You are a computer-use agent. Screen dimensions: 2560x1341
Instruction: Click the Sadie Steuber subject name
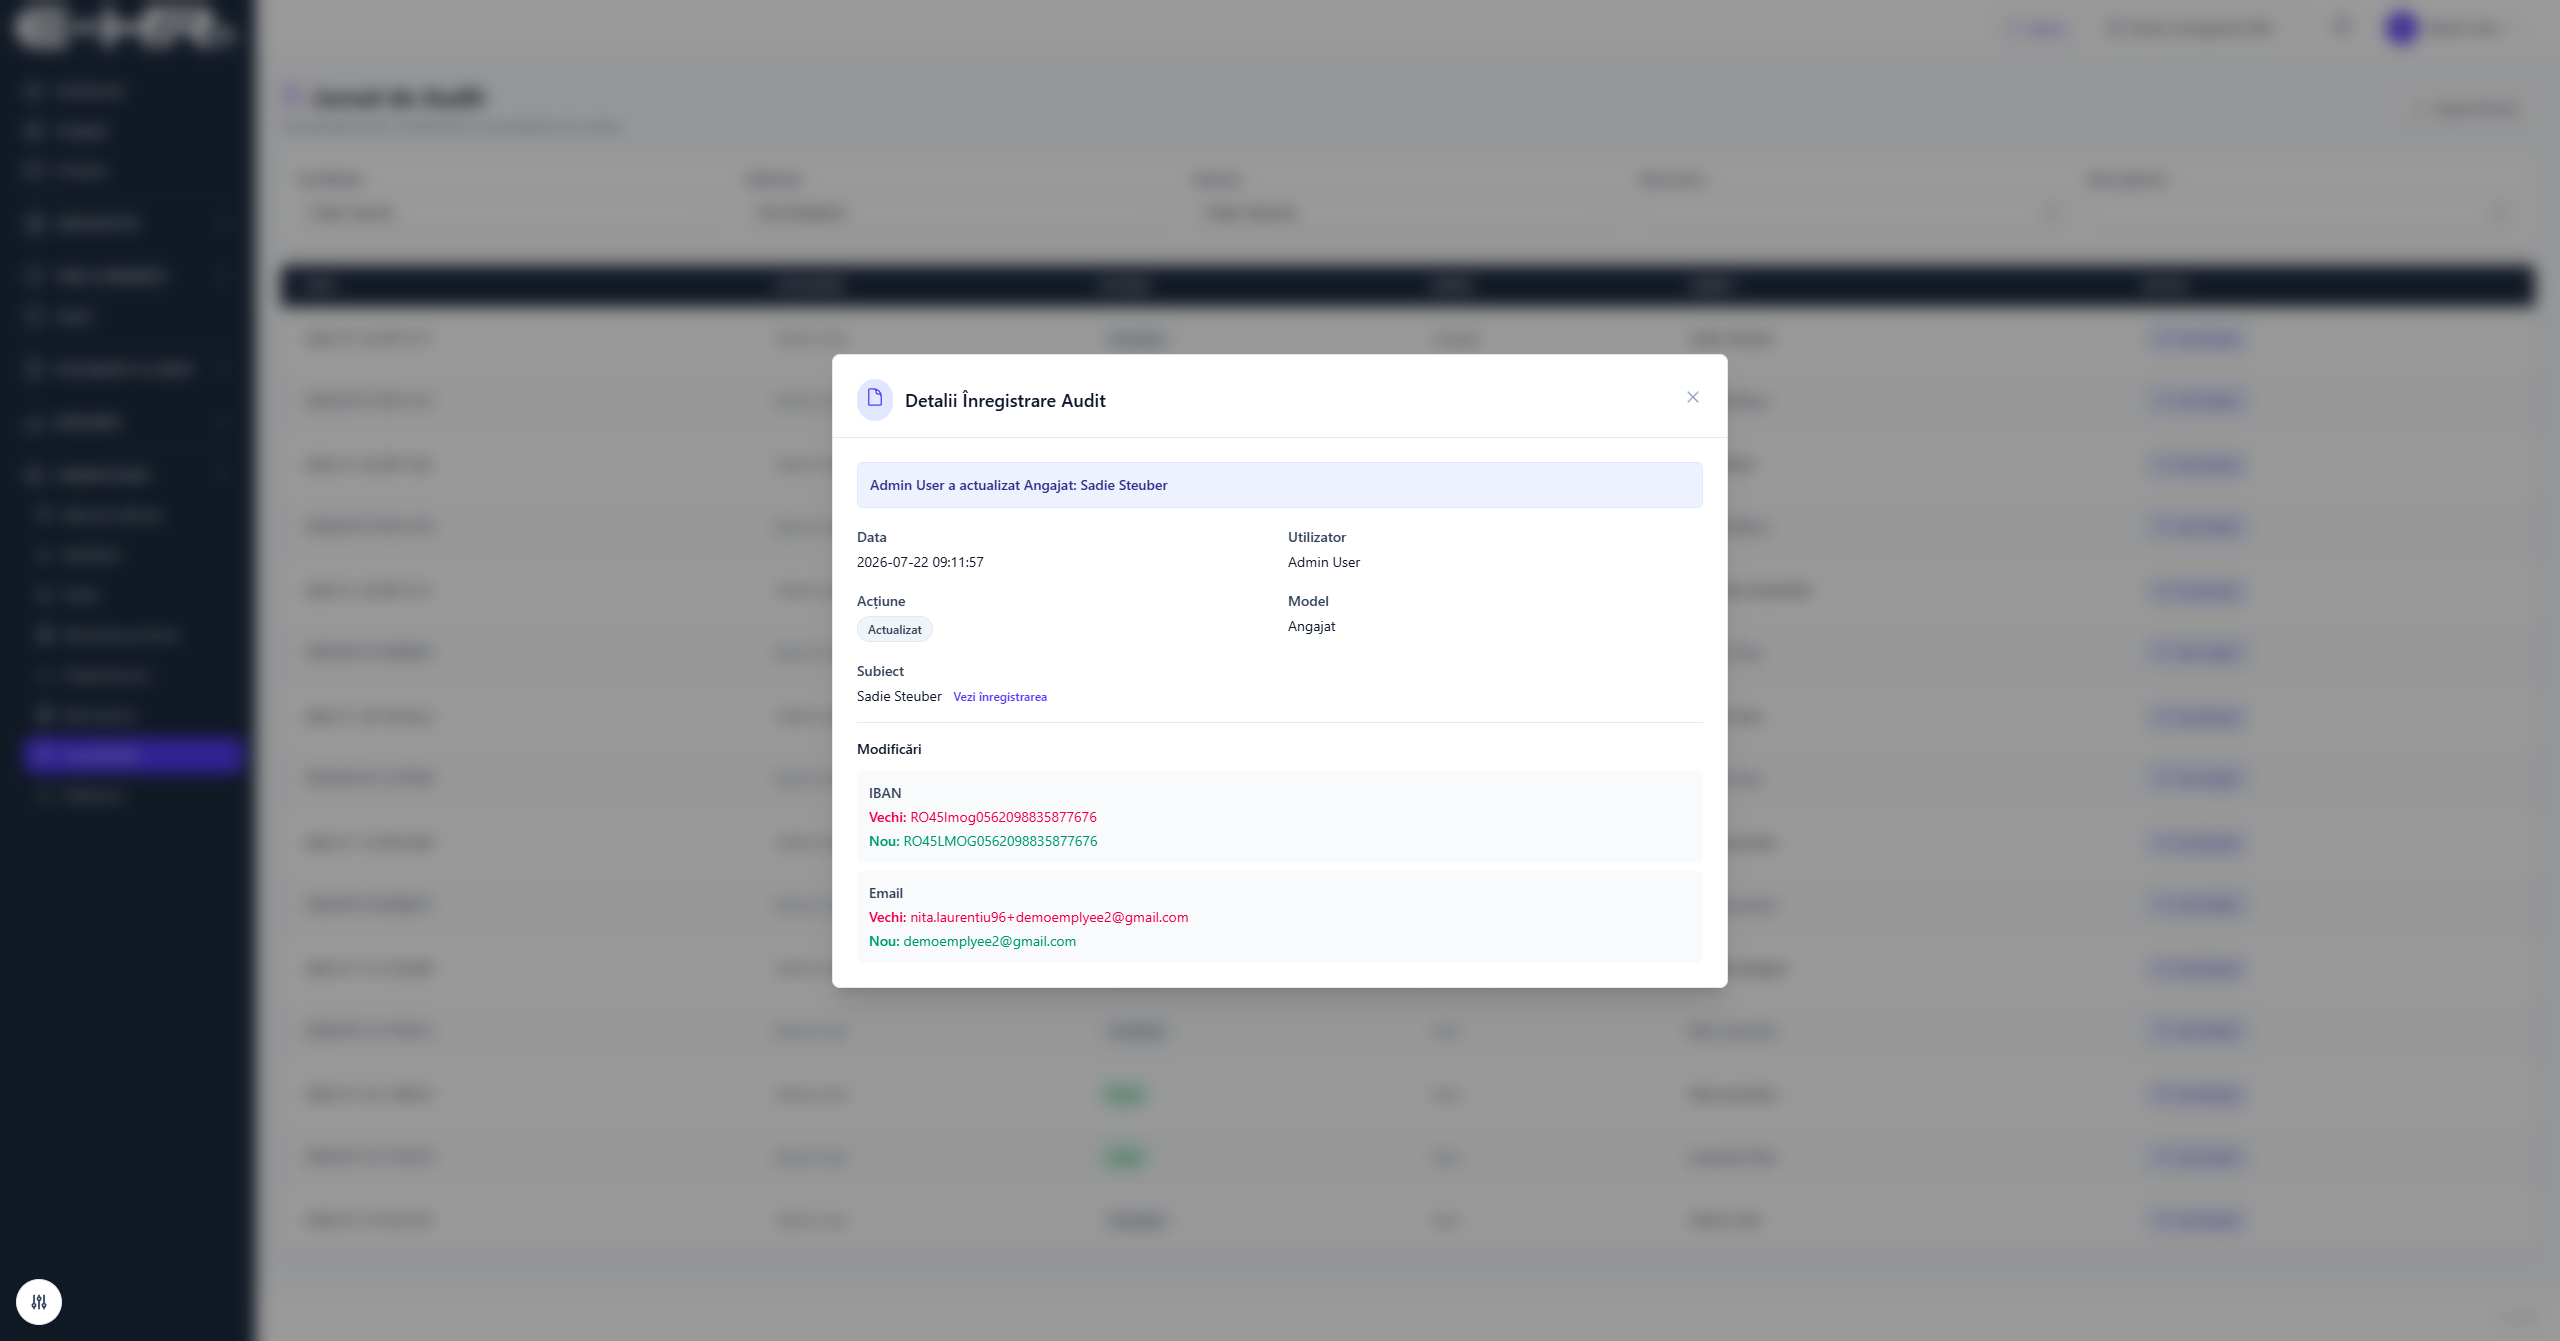[x=899, y=696]
